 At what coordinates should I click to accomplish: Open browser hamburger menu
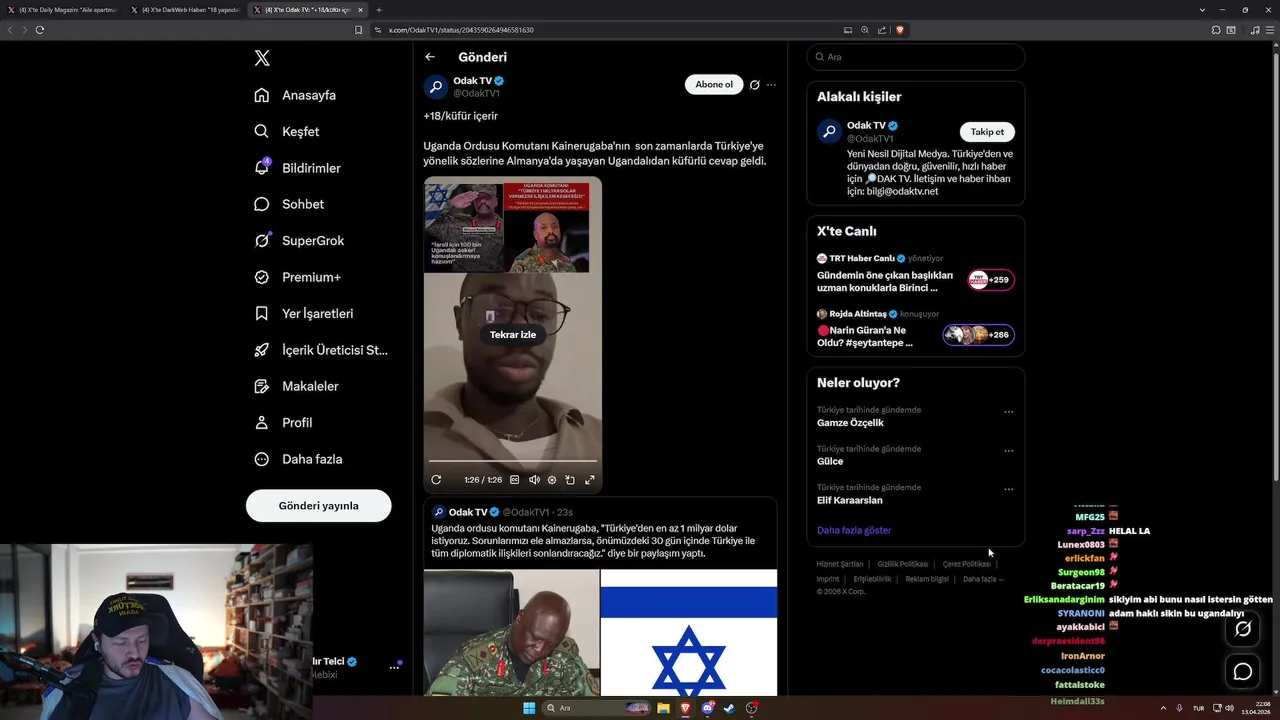[1269, 30]
